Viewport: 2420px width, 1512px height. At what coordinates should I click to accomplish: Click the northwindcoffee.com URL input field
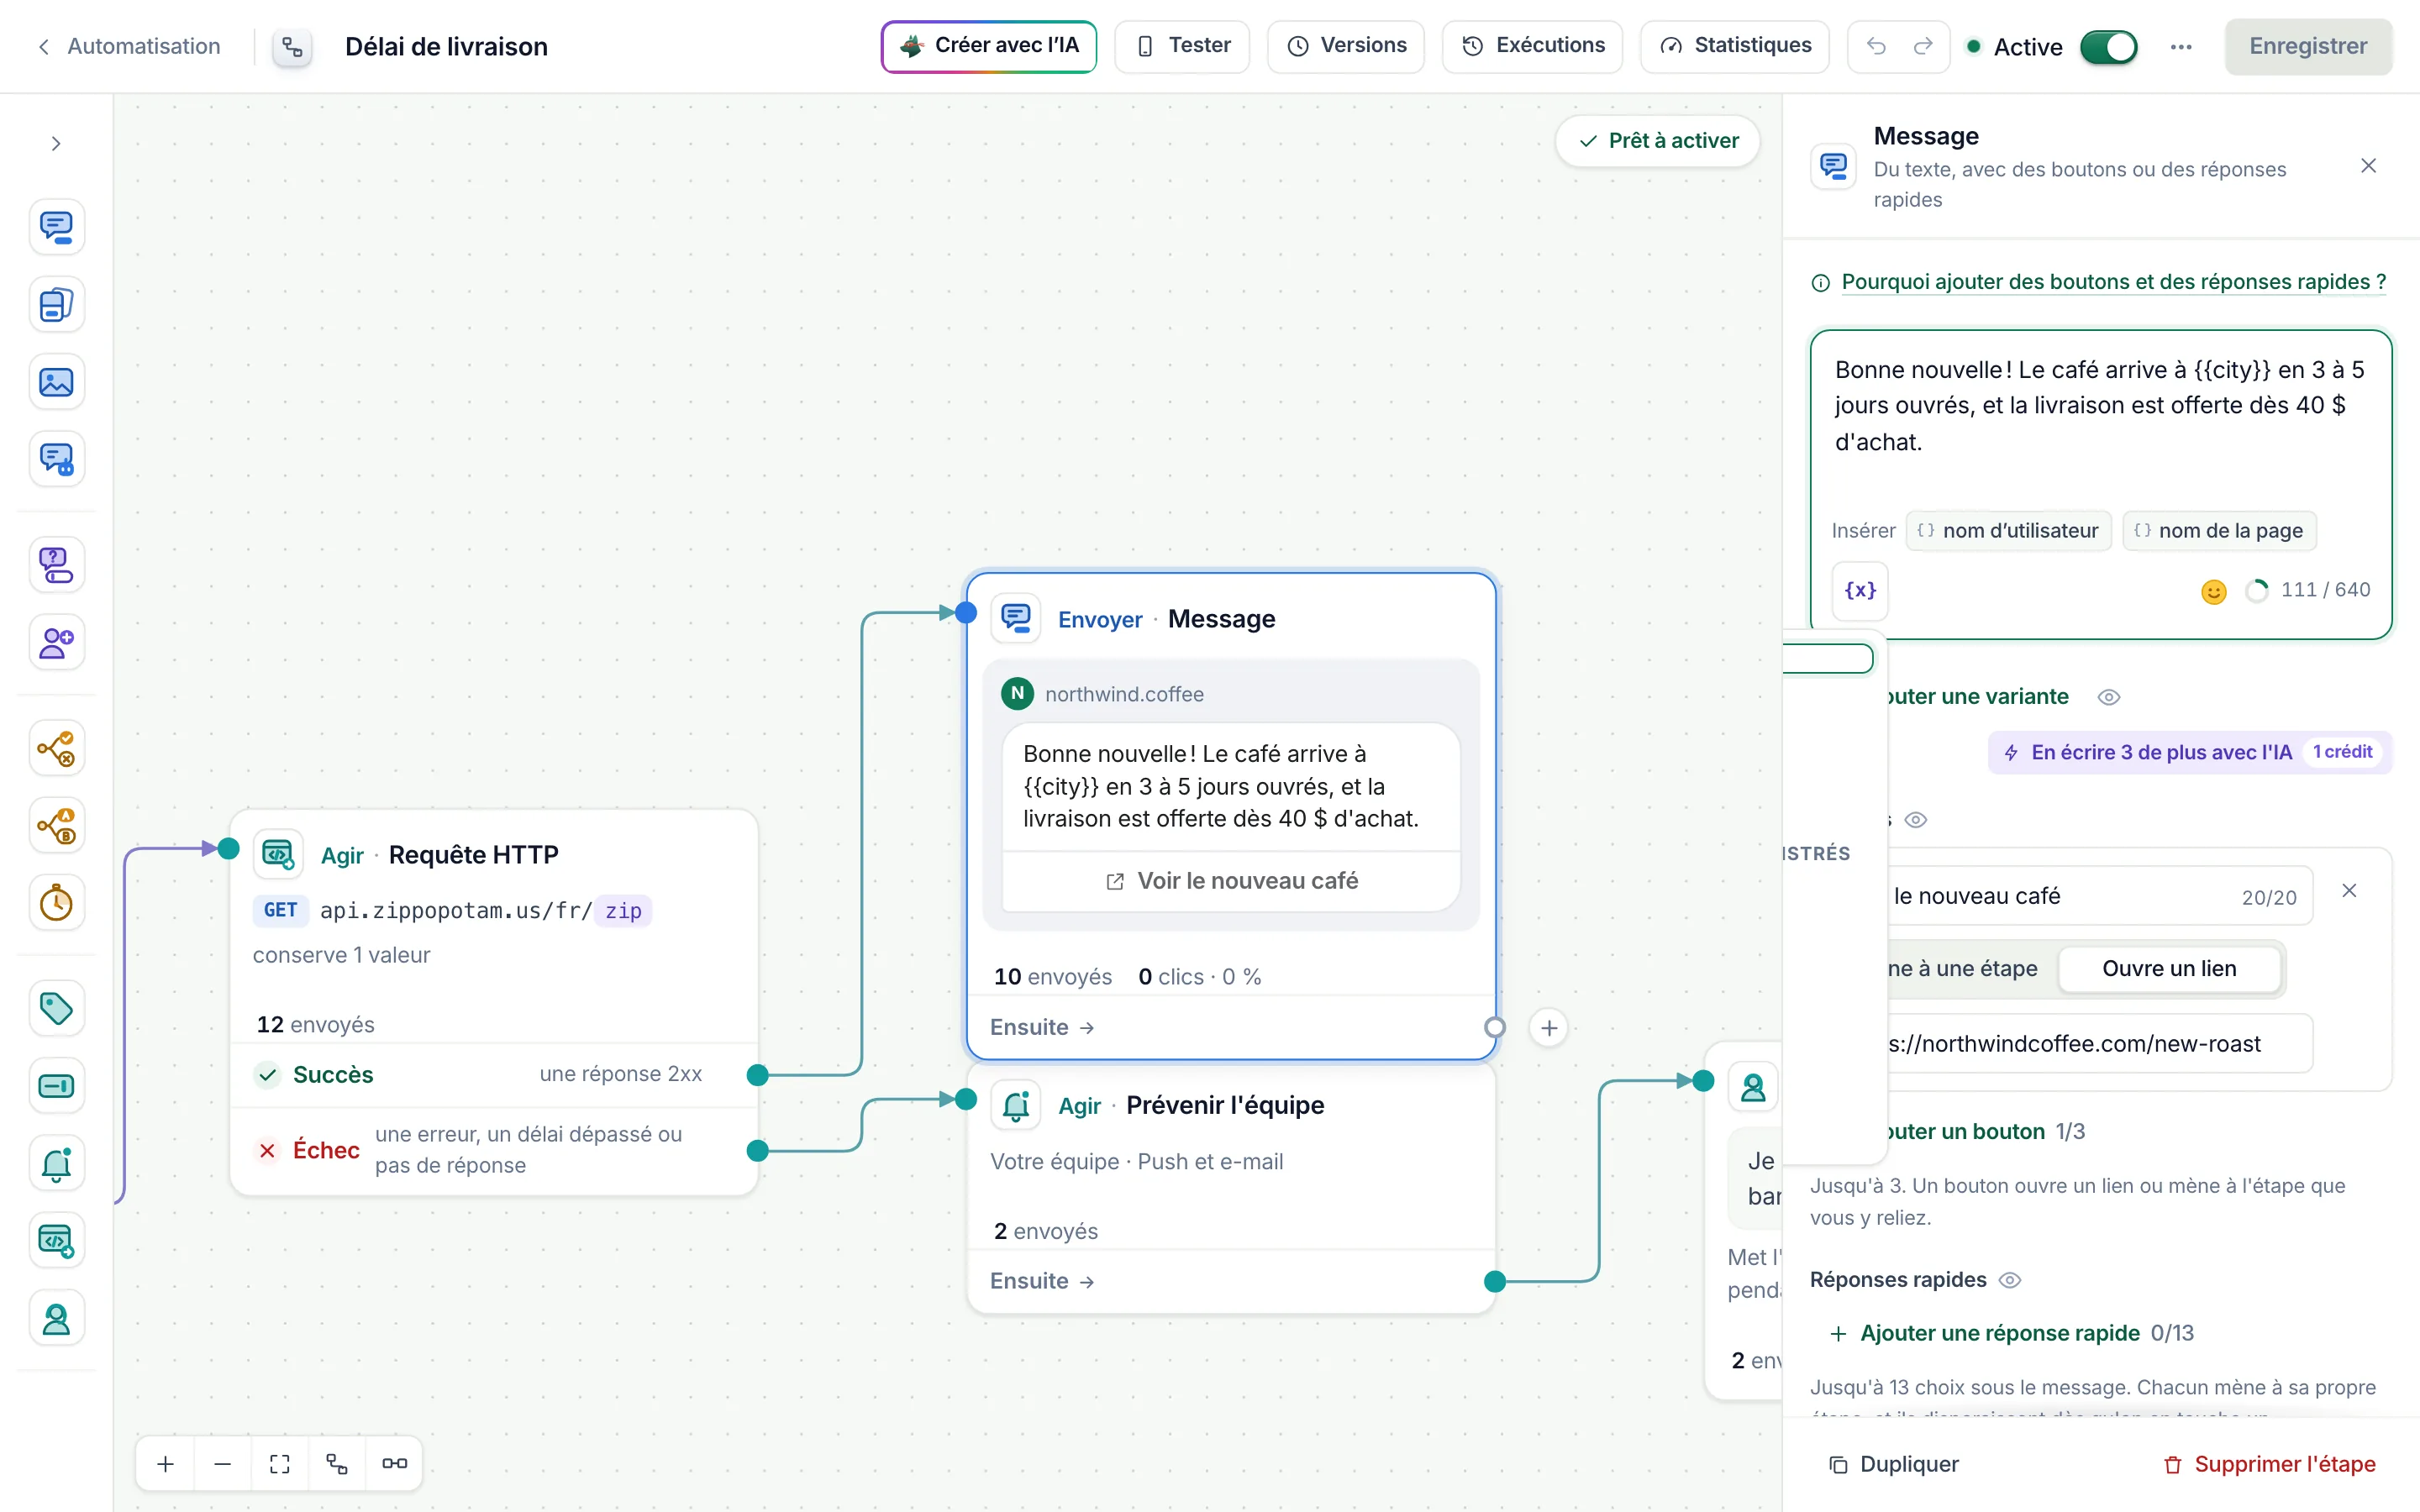click(x=2098, y=1044)
